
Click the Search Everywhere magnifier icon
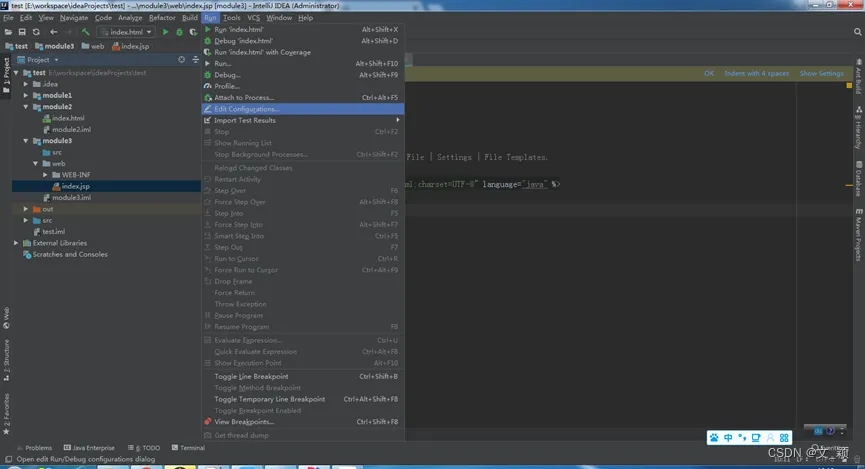click(857, 32)
